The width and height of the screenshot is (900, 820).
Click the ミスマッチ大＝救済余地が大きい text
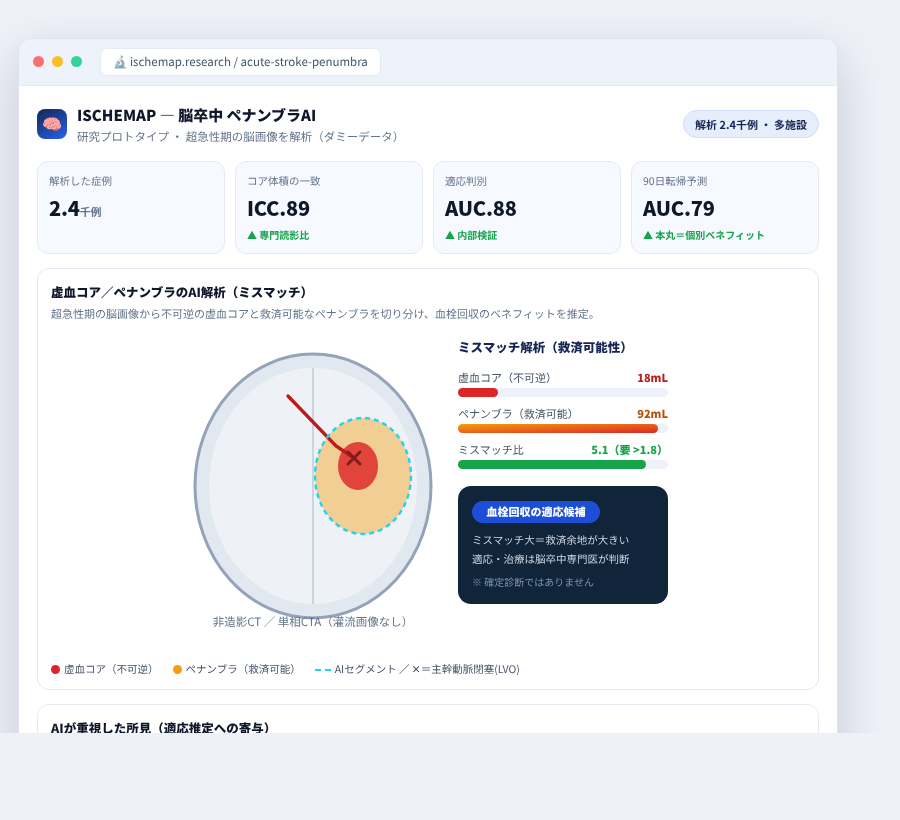pyautogui.click(x=550, y=540)
